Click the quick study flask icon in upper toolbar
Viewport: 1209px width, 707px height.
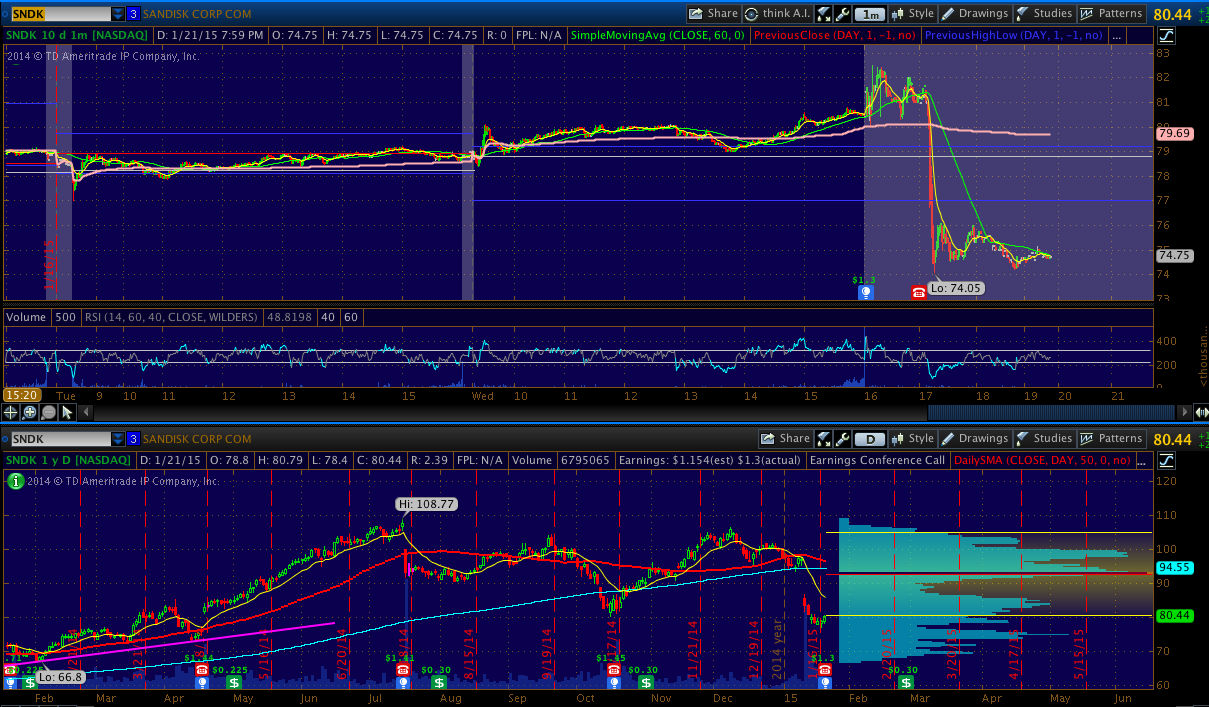[824, 14]
